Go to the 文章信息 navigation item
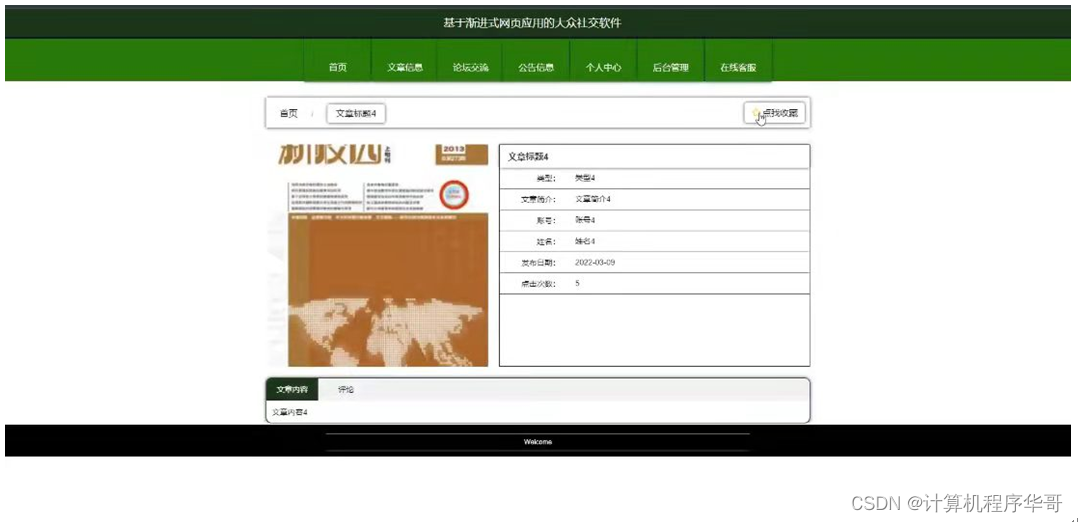 (x=404, y=67)
